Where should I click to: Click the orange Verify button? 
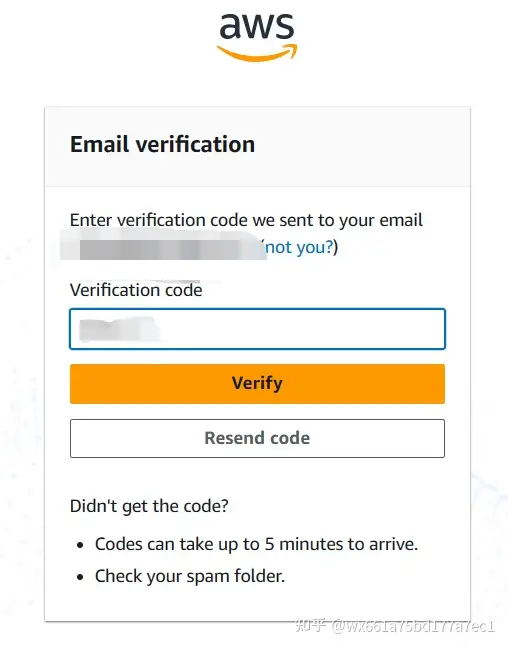(x=258, y=384)
